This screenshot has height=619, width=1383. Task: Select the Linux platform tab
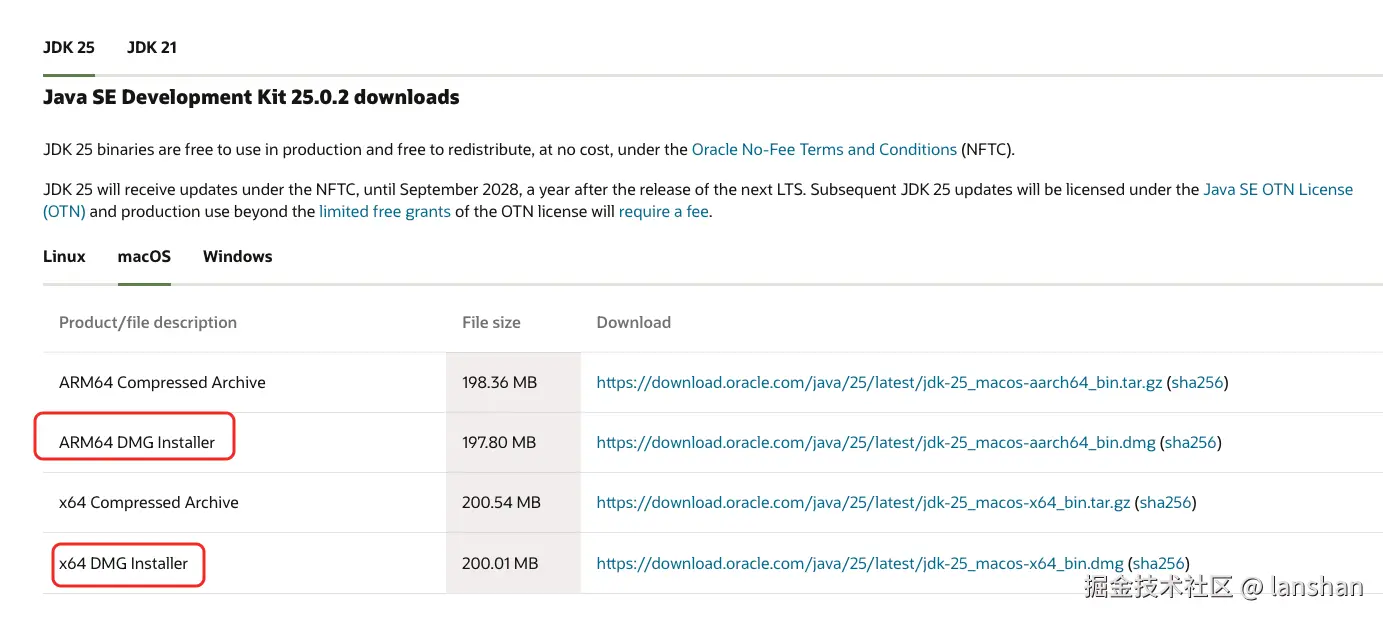pos(64,257)
